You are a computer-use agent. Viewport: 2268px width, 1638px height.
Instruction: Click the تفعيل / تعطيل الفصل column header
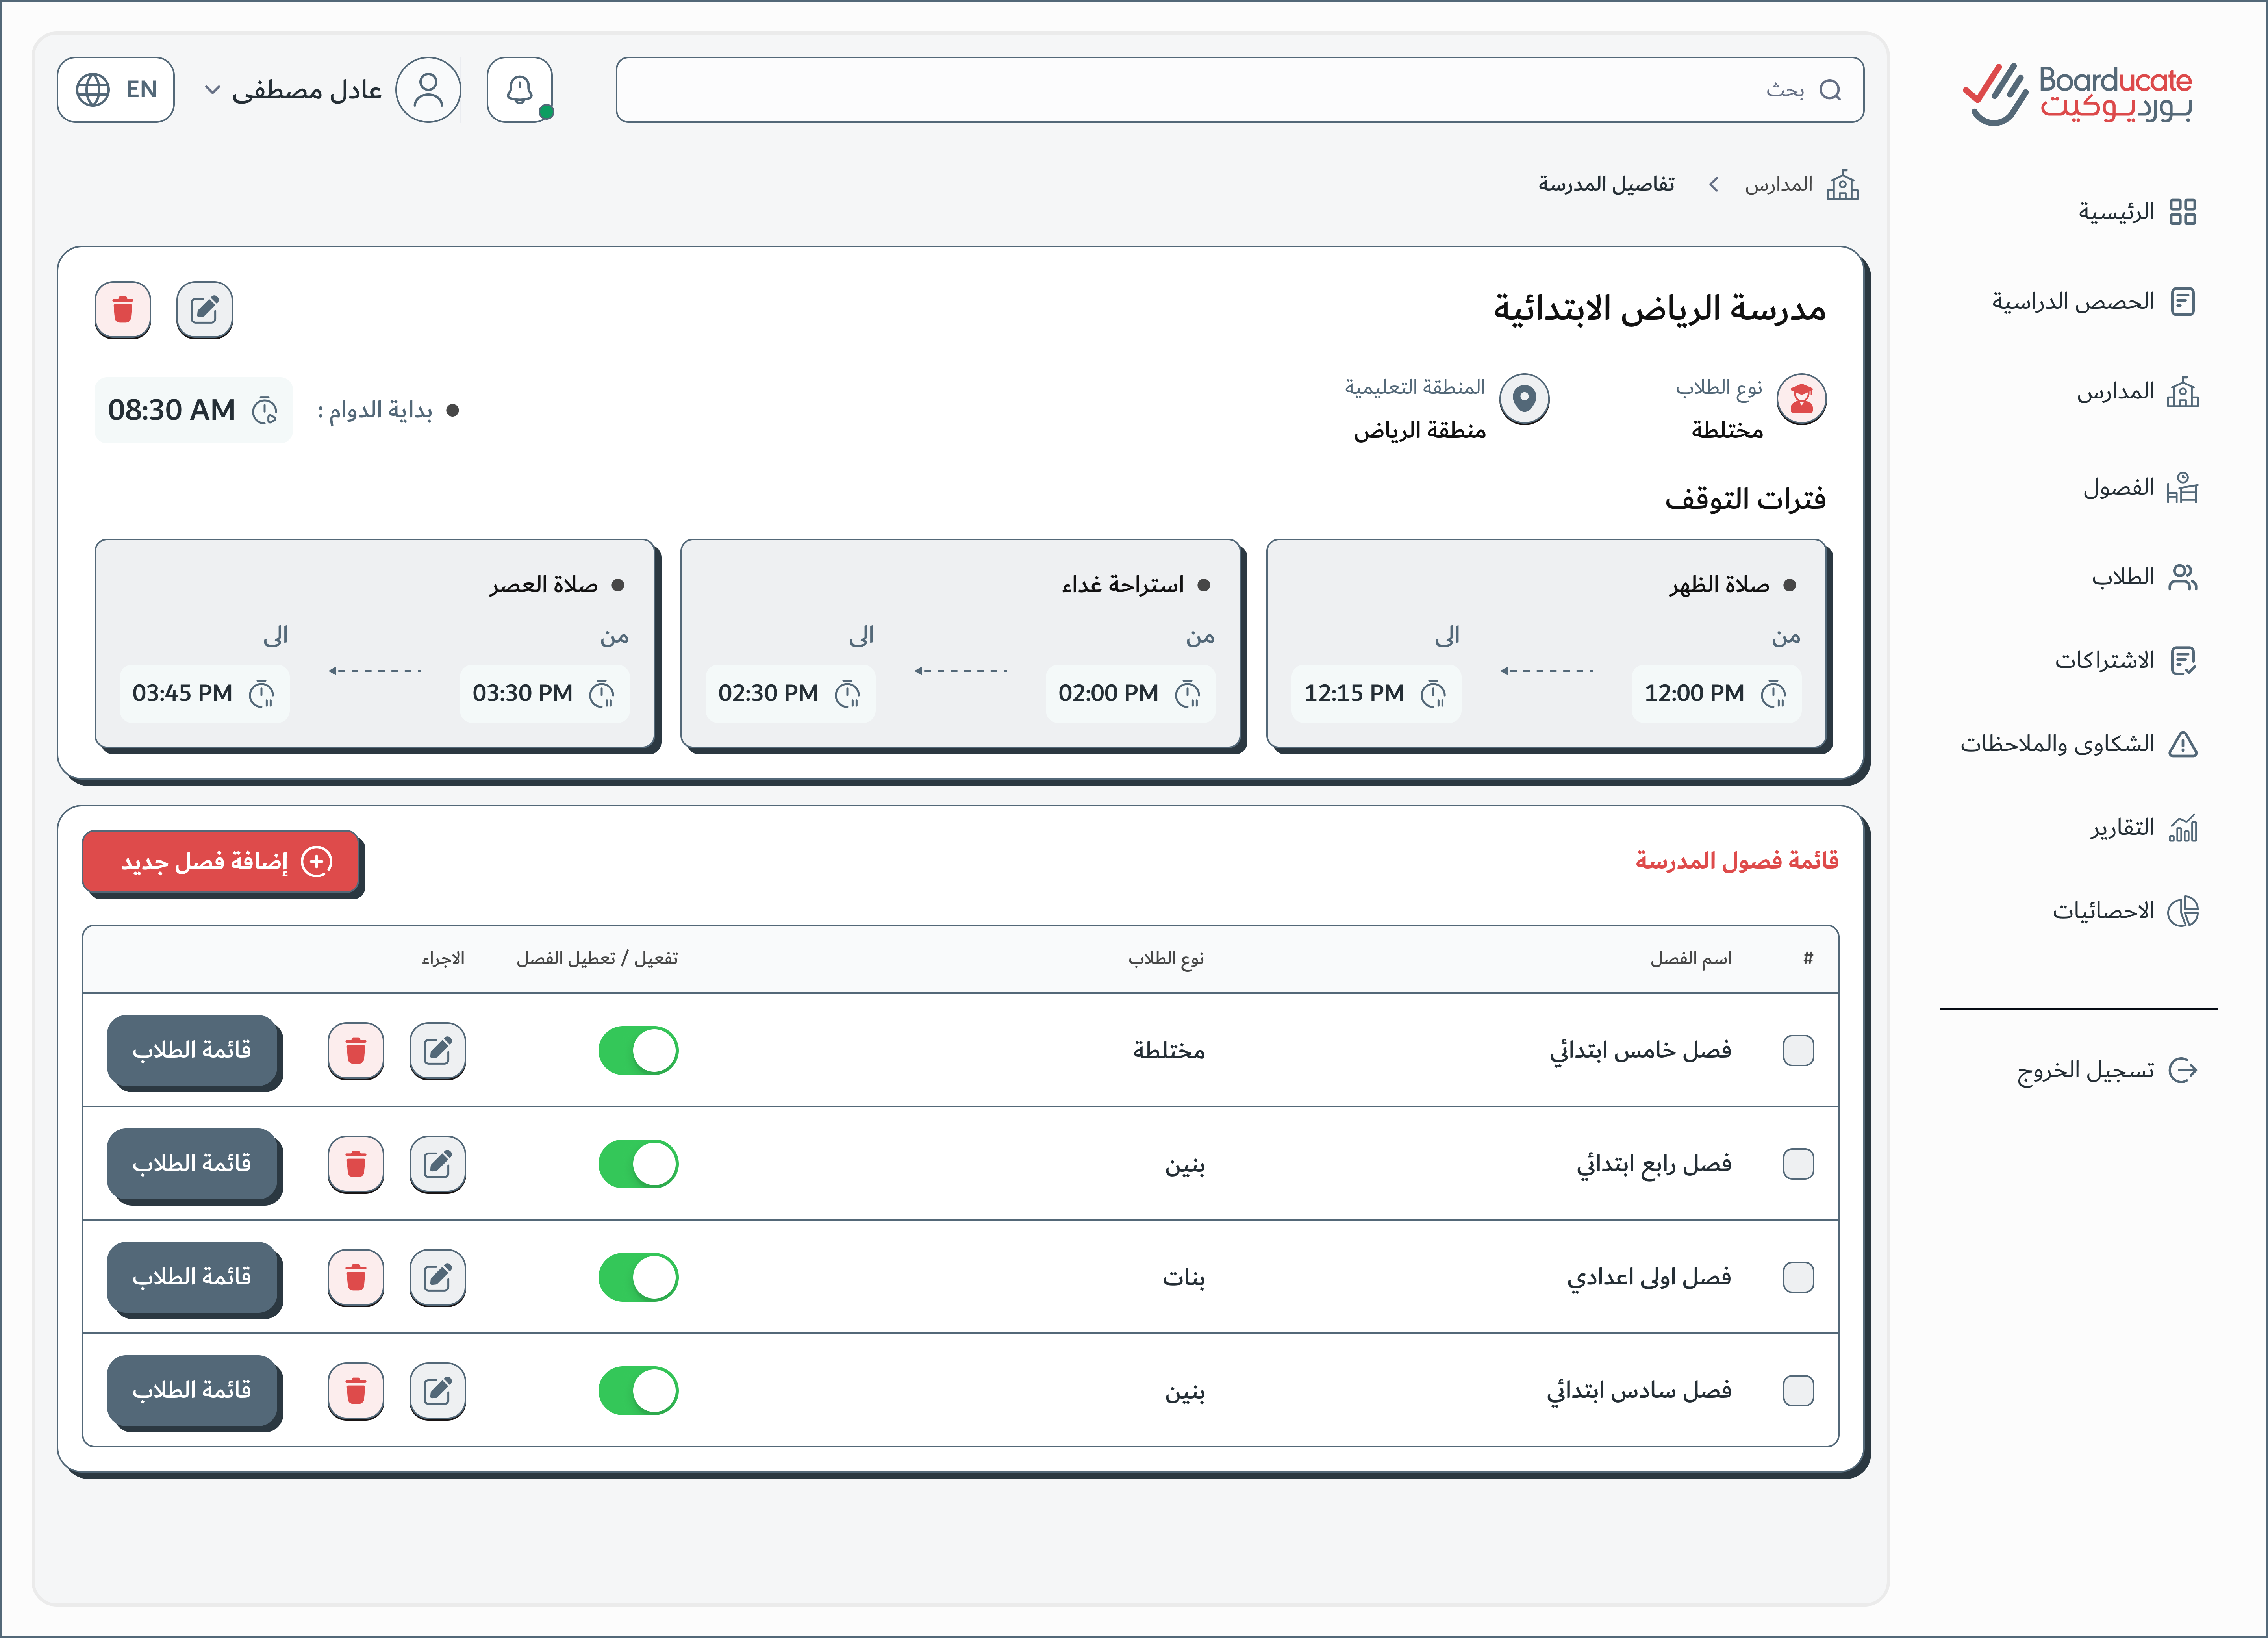click(x=597, y=959)
